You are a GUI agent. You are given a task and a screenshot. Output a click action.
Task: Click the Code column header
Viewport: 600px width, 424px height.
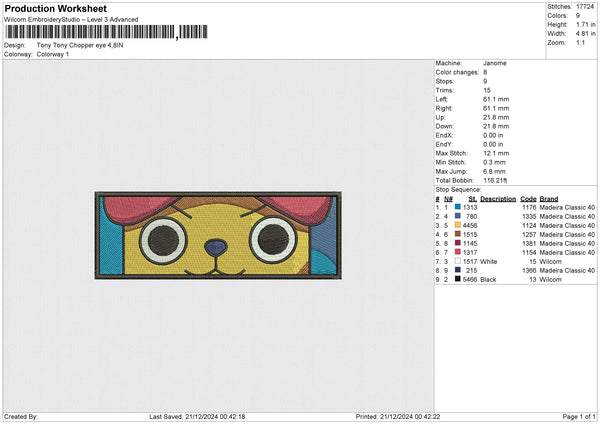click(528, 198)
